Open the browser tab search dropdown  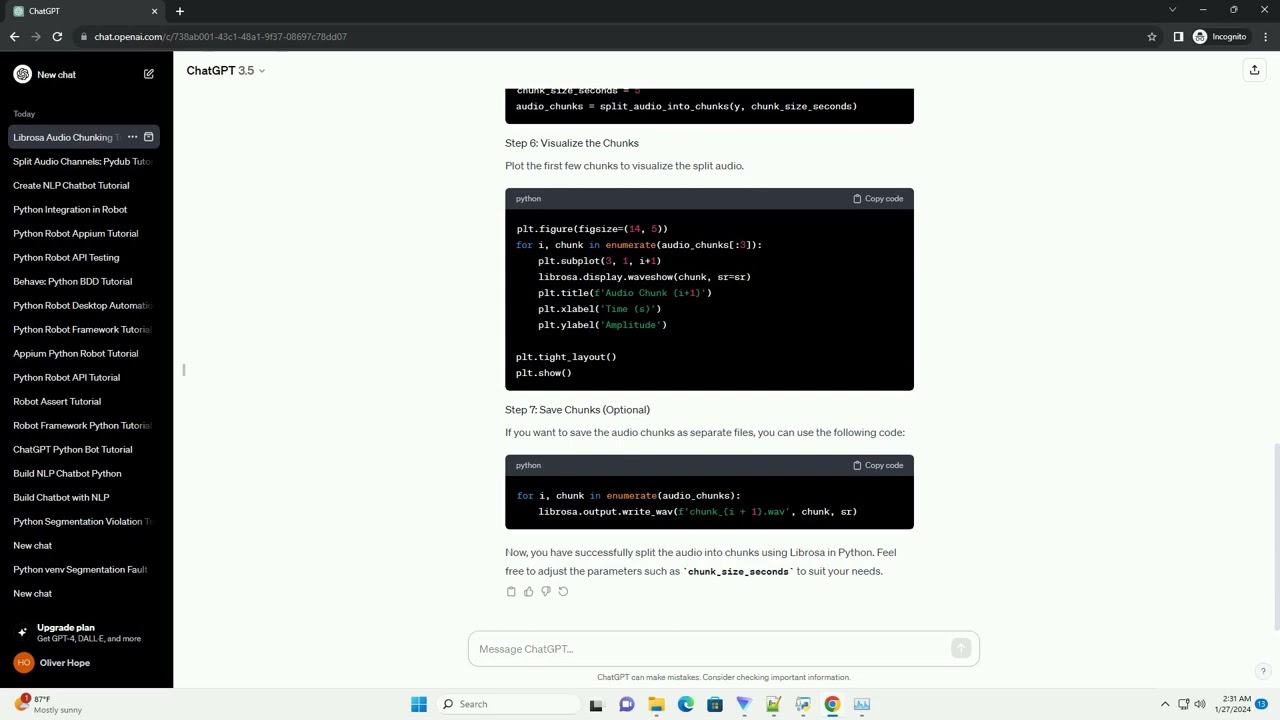coord(1172,10)
